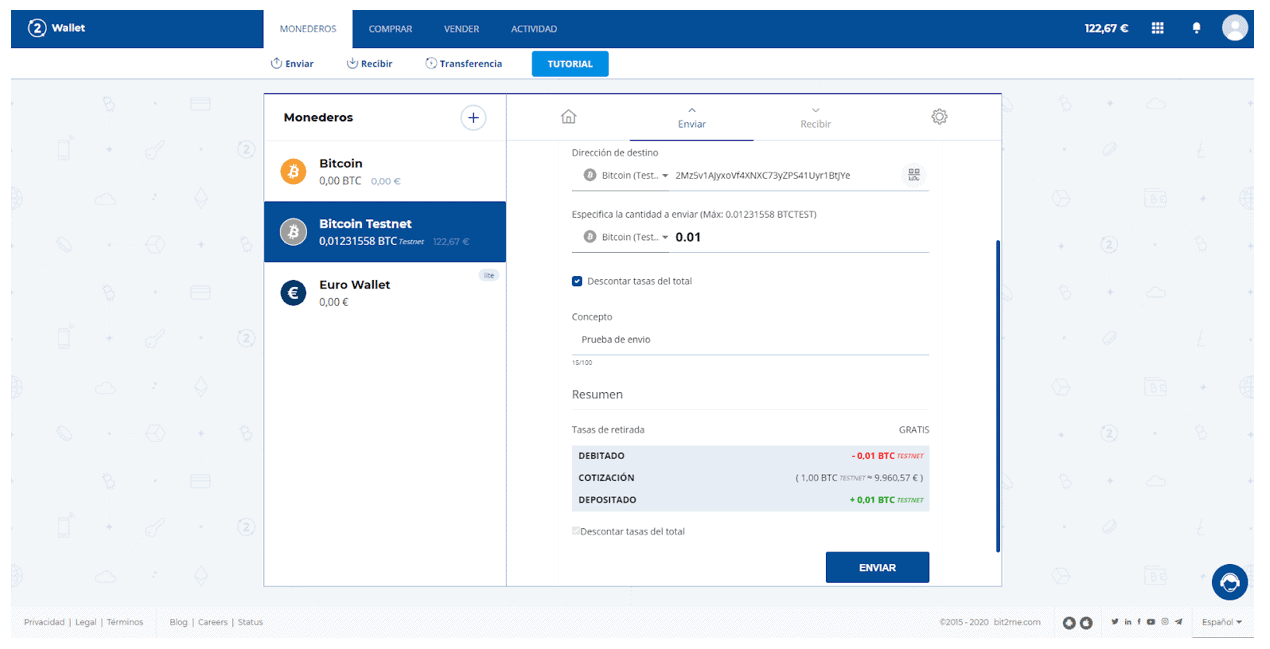Click the grey Bitcoin Testnet icon

293,232
